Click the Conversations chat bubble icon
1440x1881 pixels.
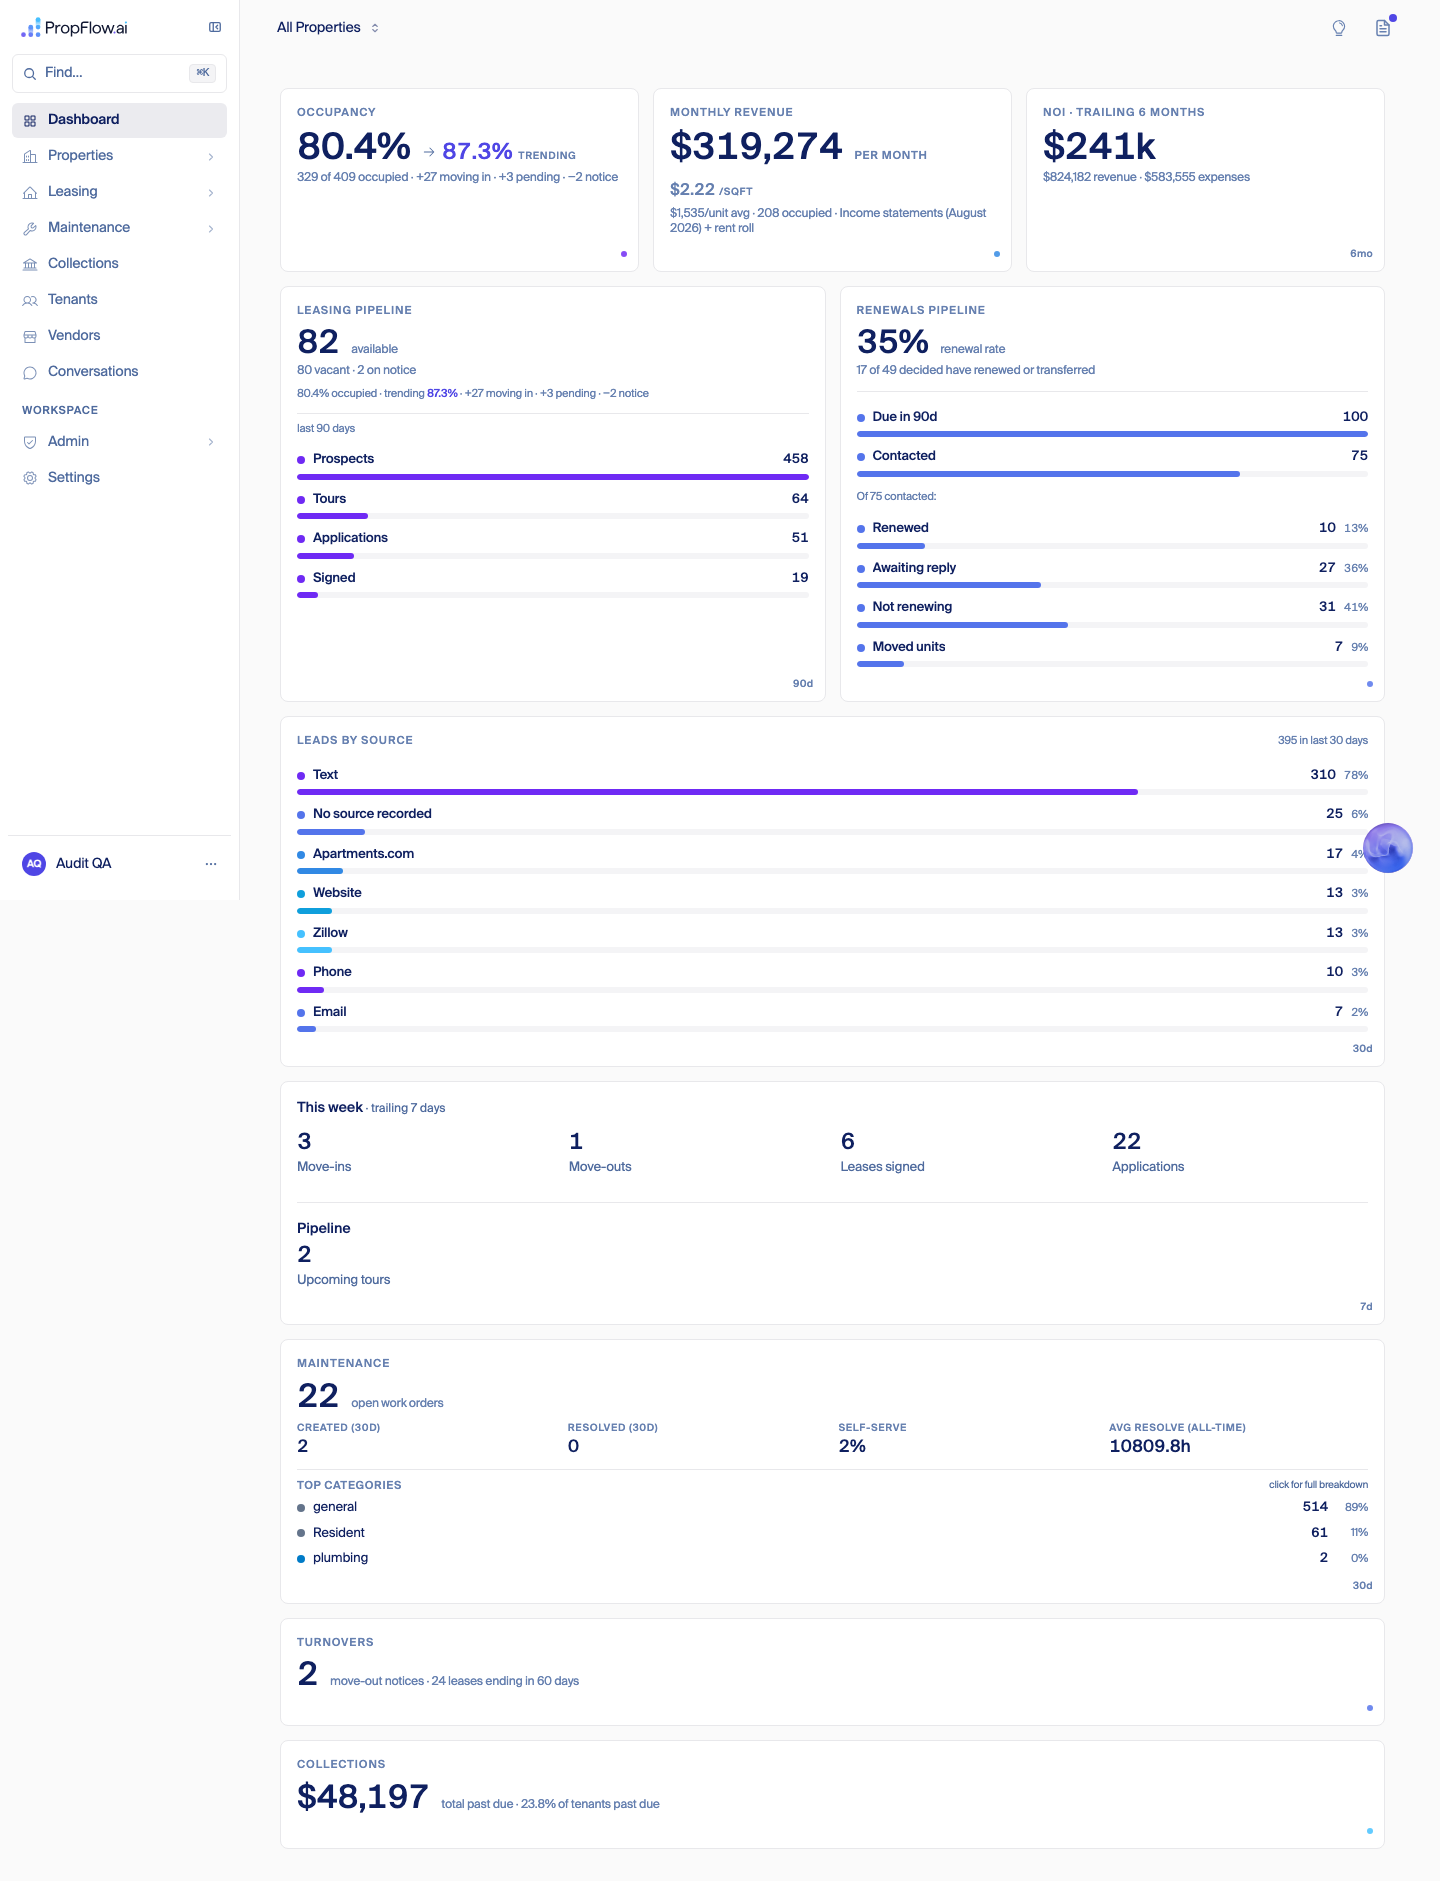30,372
